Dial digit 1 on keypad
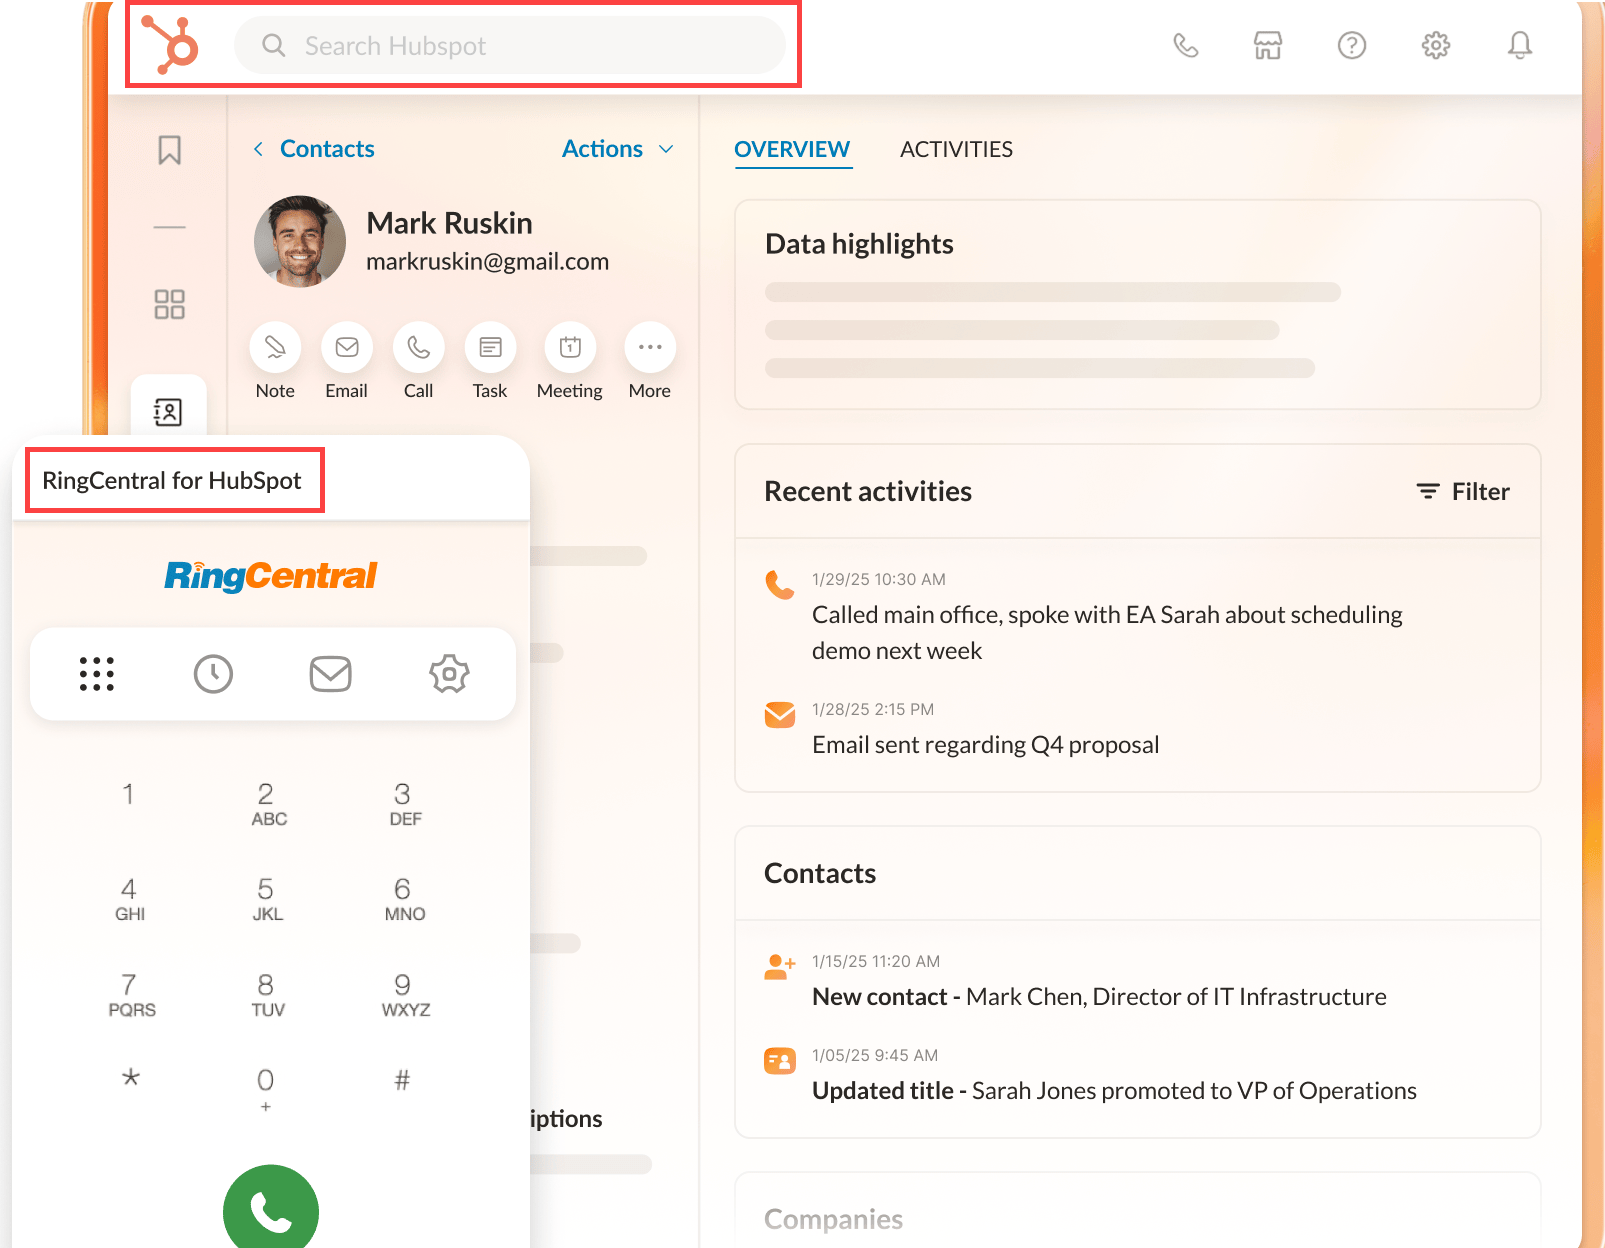 point(128,795)
